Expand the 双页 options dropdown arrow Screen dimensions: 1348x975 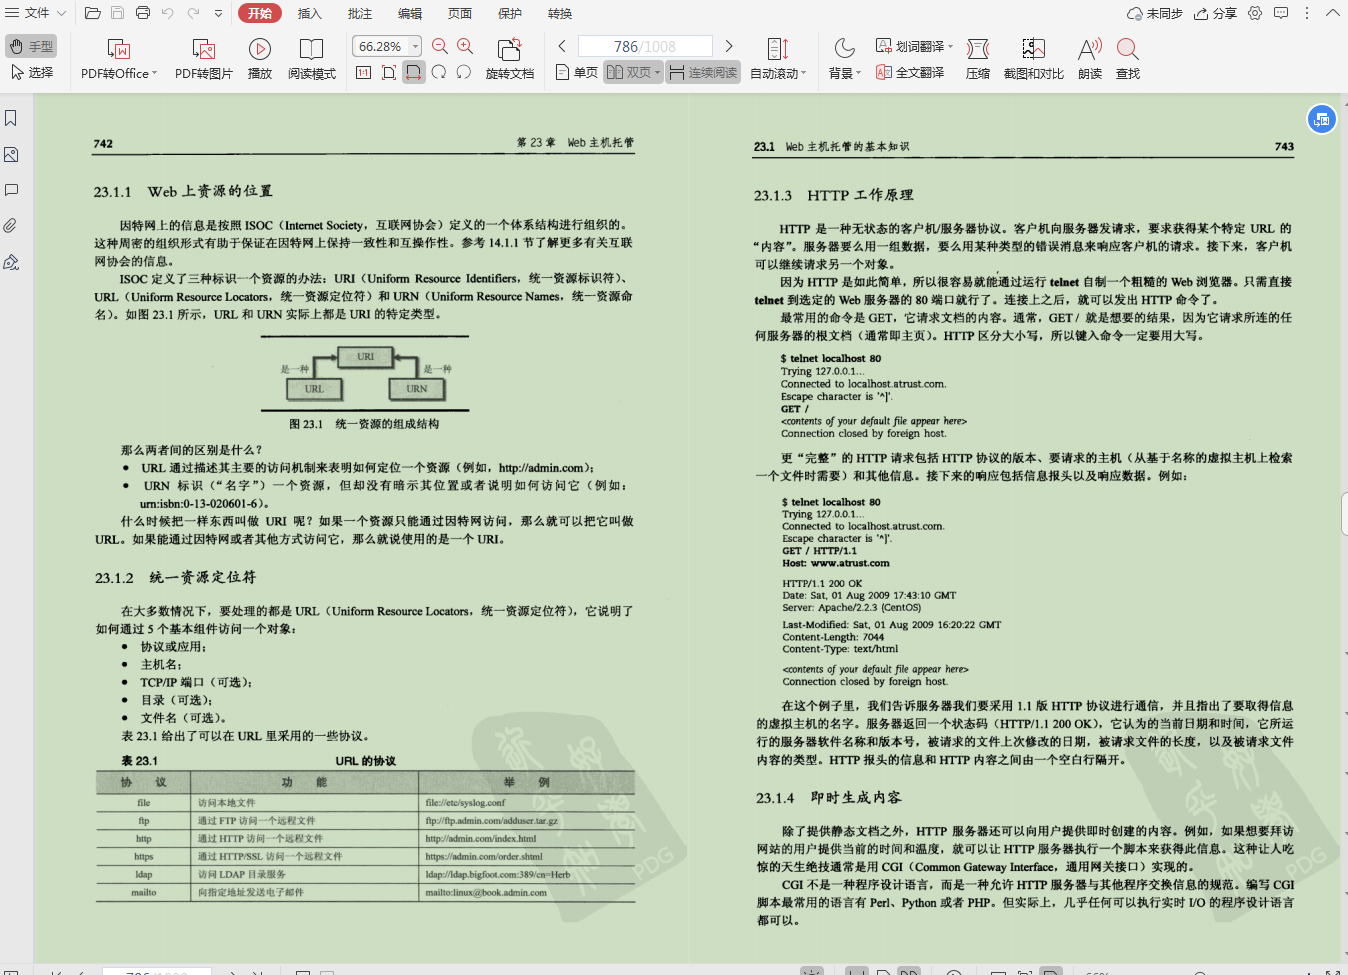click(x=657, y=72)
